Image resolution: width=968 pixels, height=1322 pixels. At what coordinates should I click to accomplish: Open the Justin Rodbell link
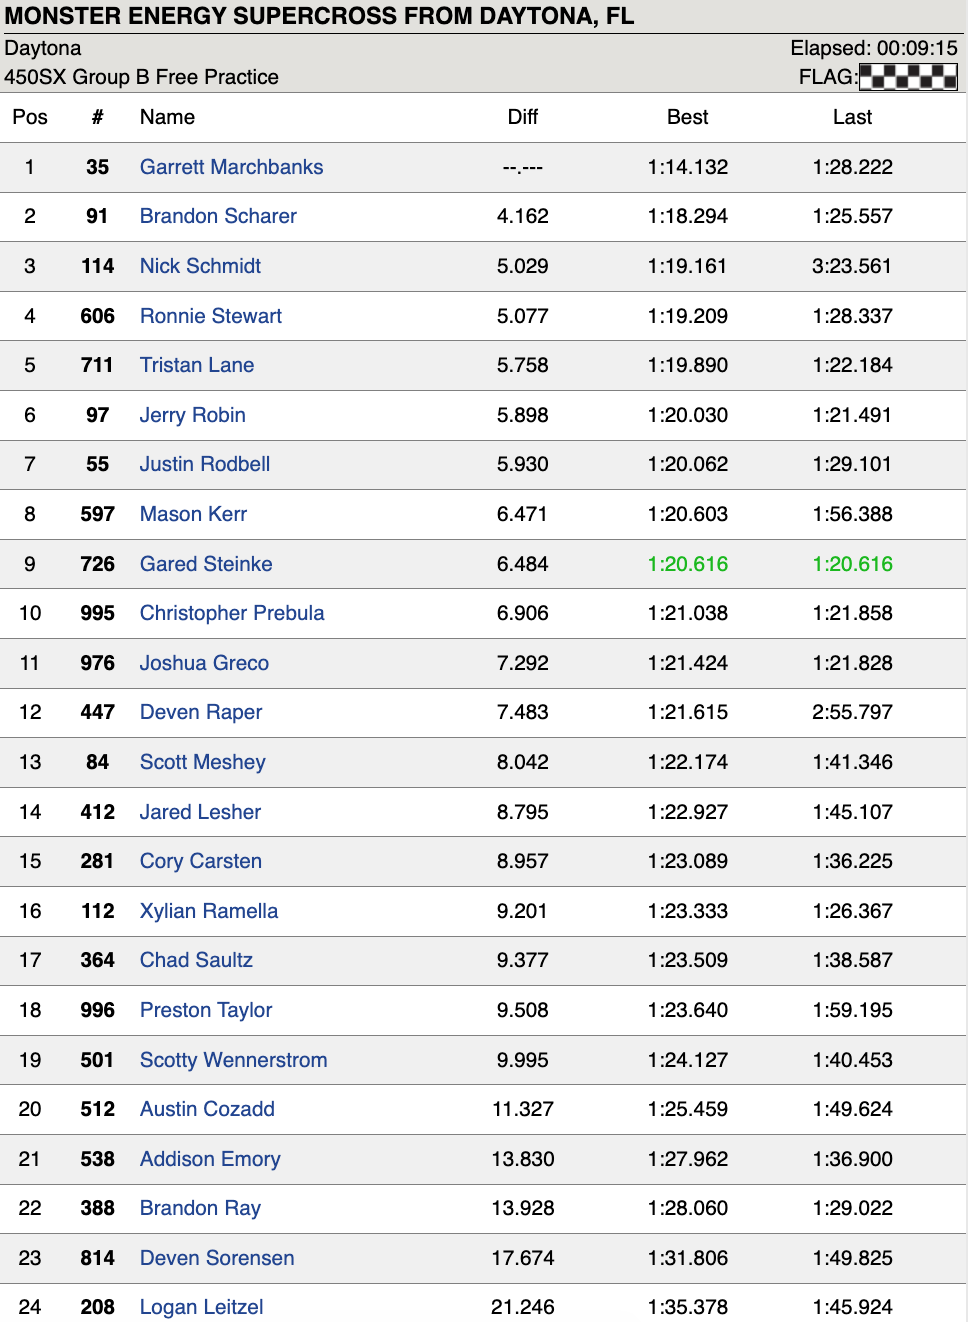(205, 464)
